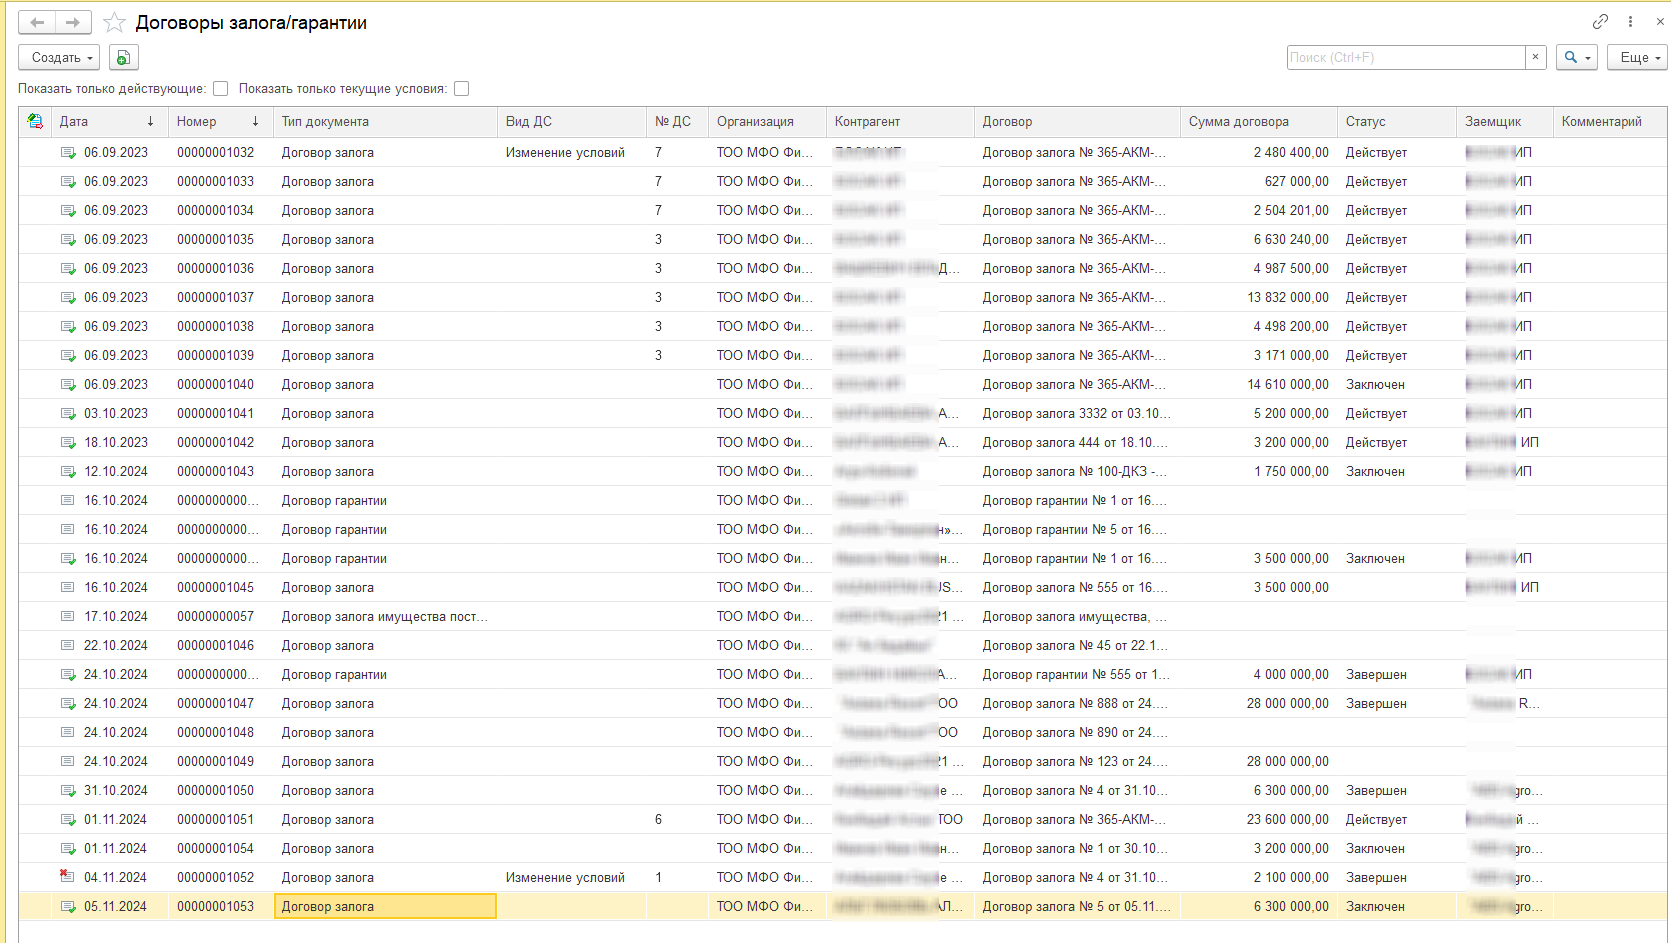The width and height of the screenshot is (1671, 943).
Task: Open the three-dot window menu
Action: click(1630, 21)
